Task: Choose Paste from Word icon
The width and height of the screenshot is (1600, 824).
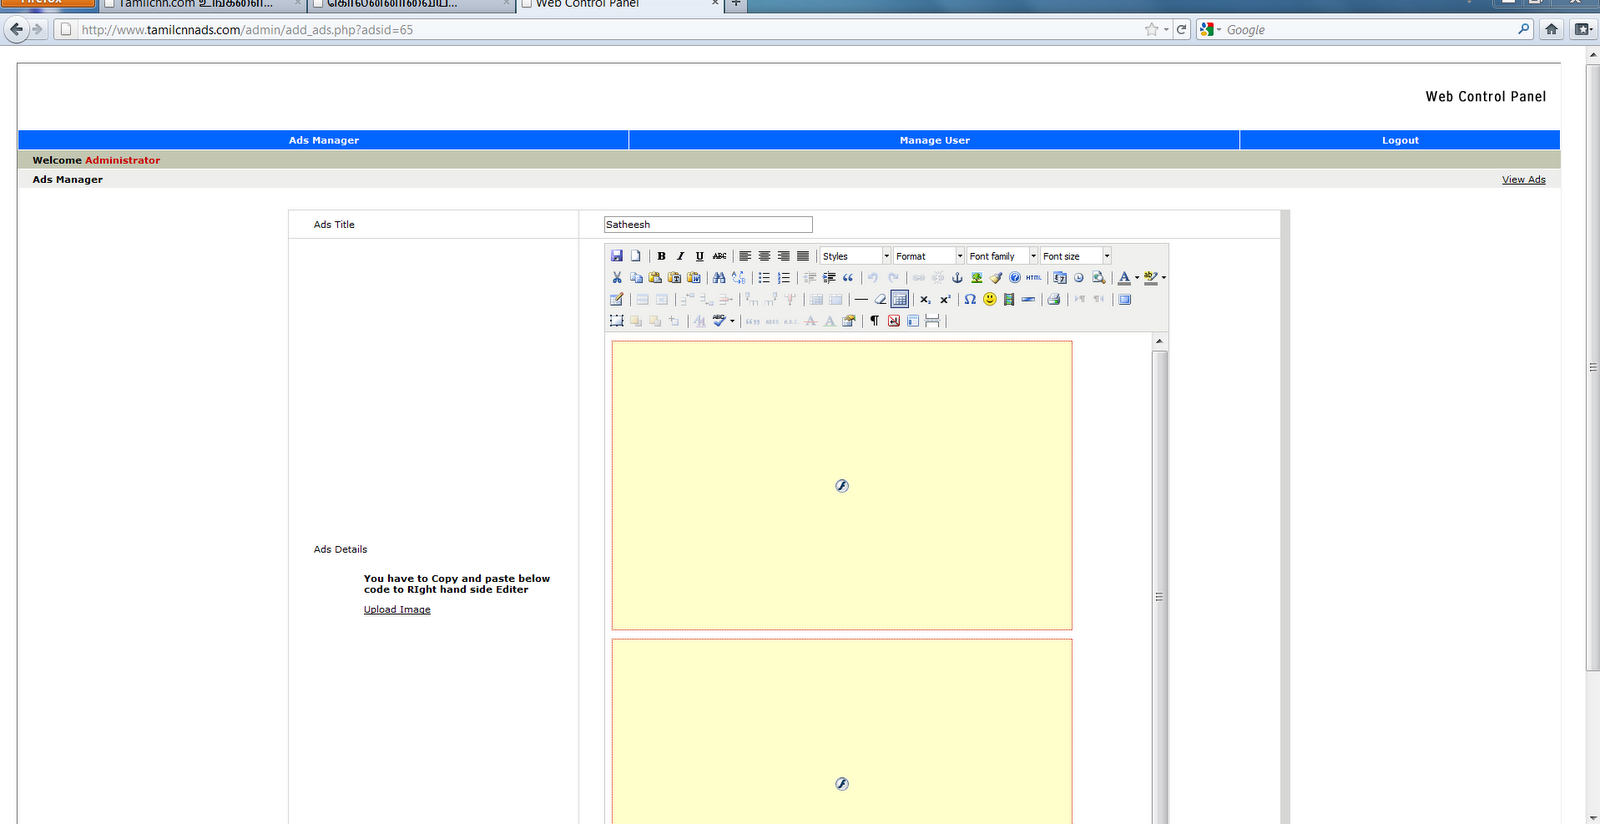Action: click(694, 278)
